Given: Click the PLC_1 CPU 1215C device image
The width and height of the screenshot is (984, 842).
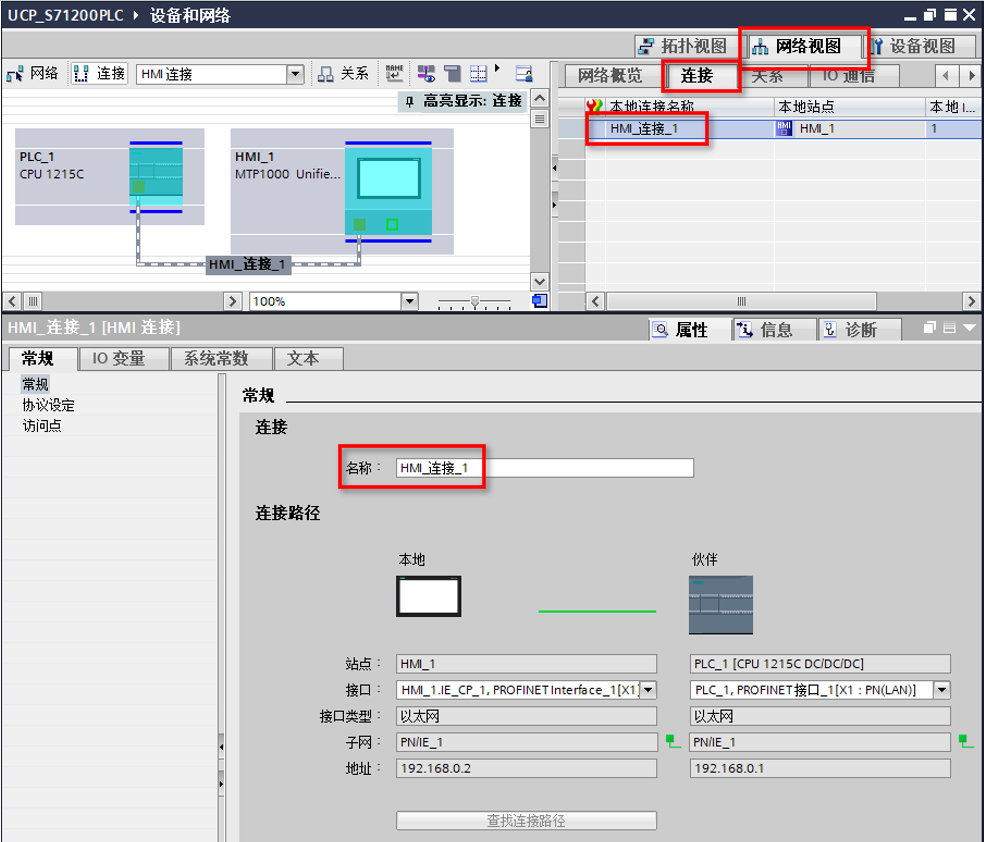Looking at the screenshot, I should point(156,176).
